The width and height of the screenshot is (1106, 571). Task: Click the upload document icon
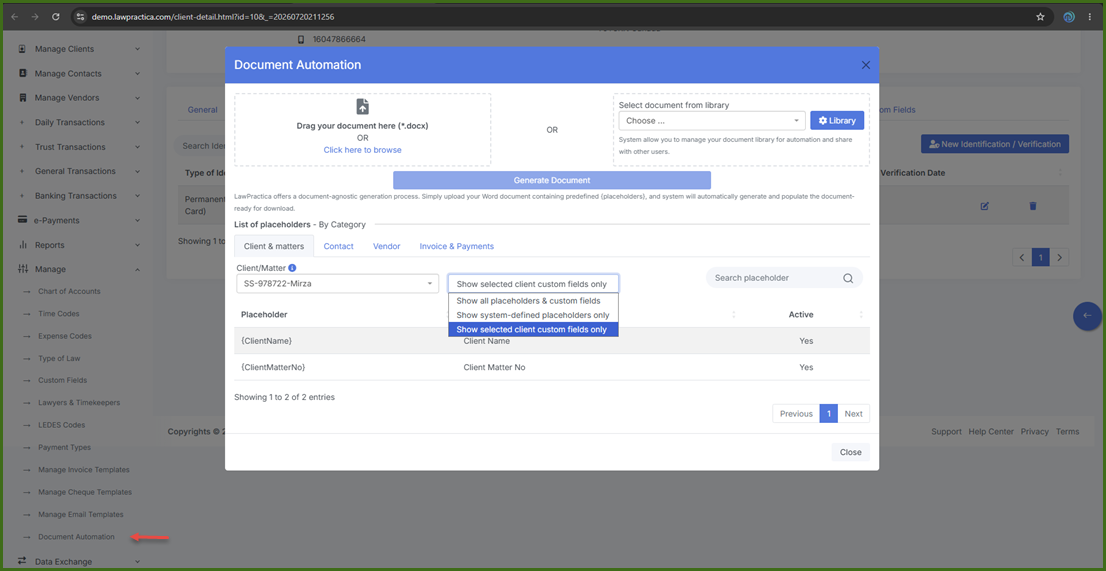[x=363, y=106]
